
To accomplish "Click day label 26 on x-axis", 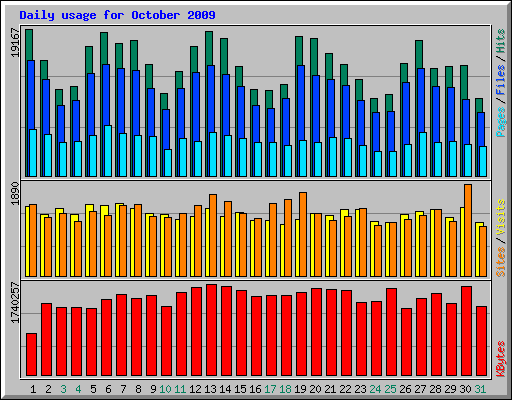I will pyautogui.click(x=405, y=389).
